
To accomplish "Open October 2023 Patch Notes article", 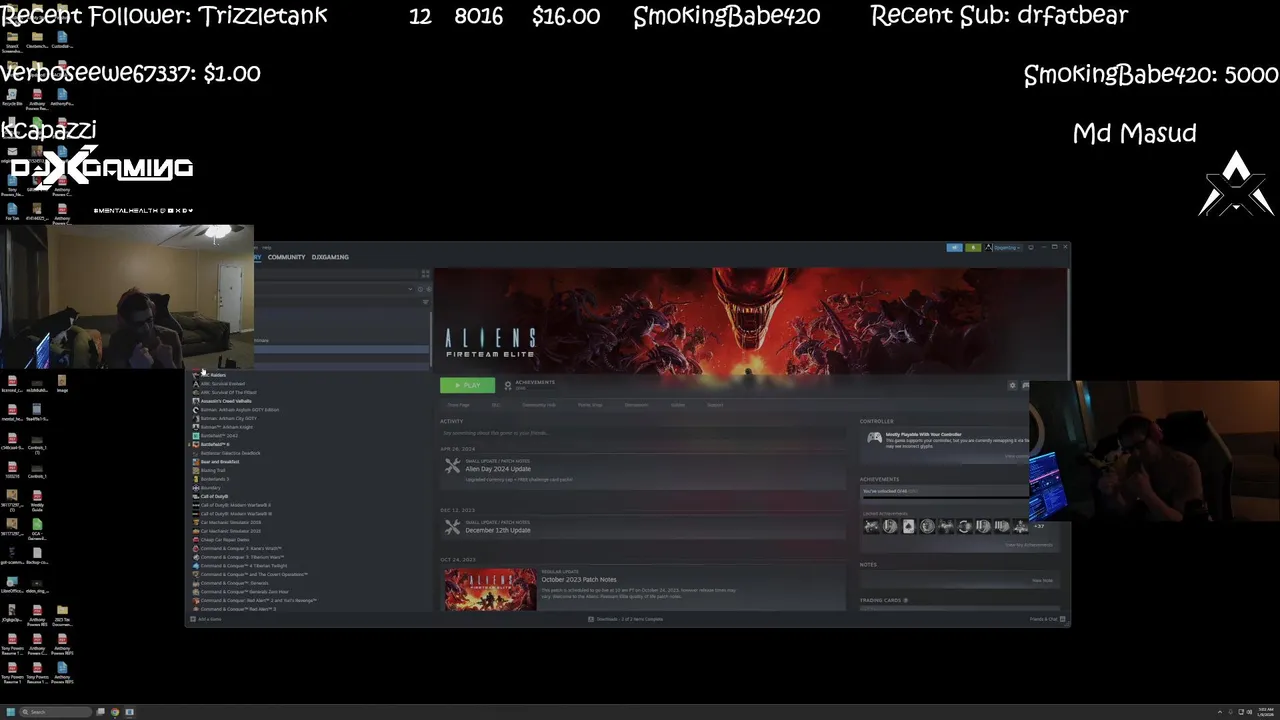I will coord(579,580).
